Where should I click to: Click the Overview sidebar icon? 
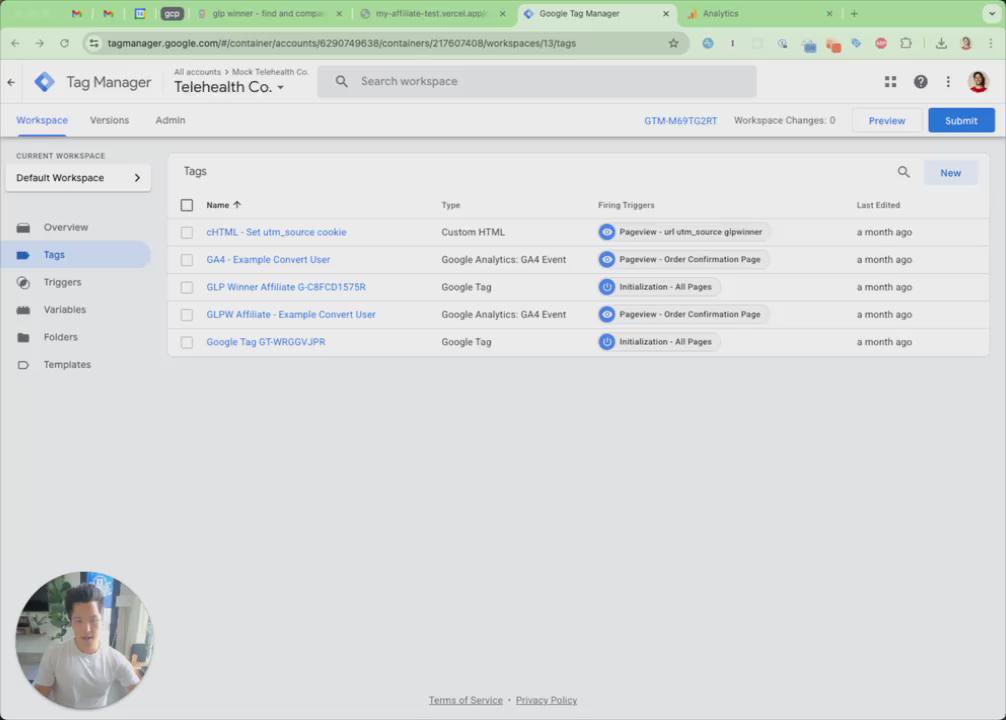pyautogui.click(x=24, y=227)
